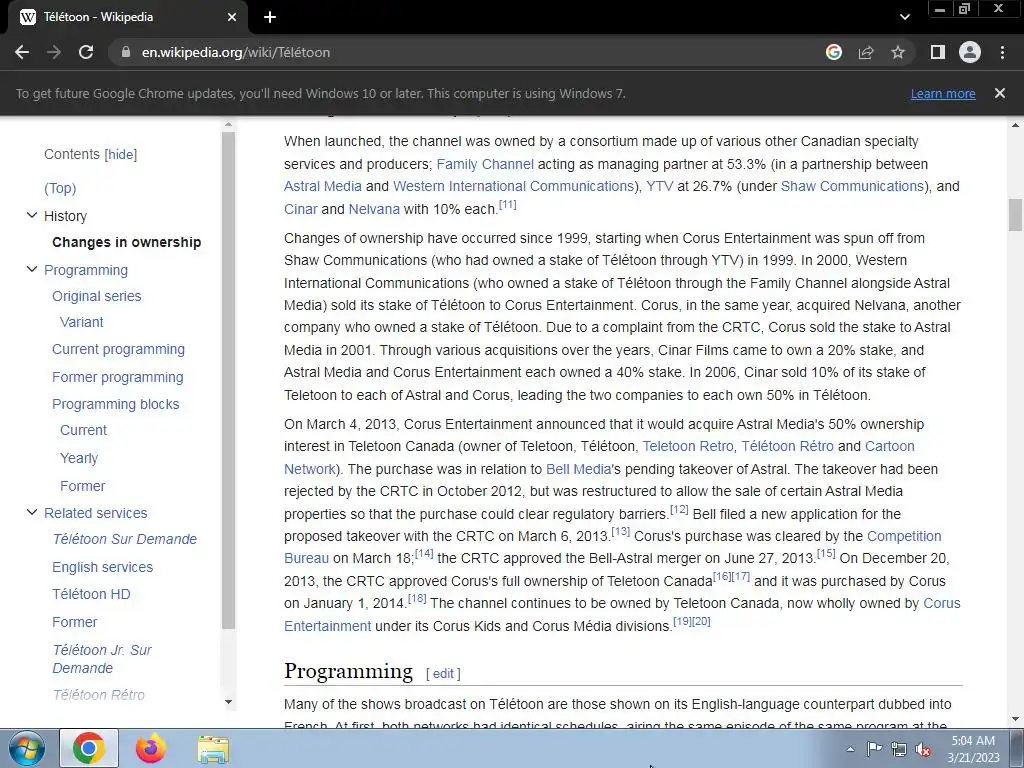This screenshot has height=768, width=1024.
Task: Open Windows Explorer from the taskbar
Action: tap(213, 750)
